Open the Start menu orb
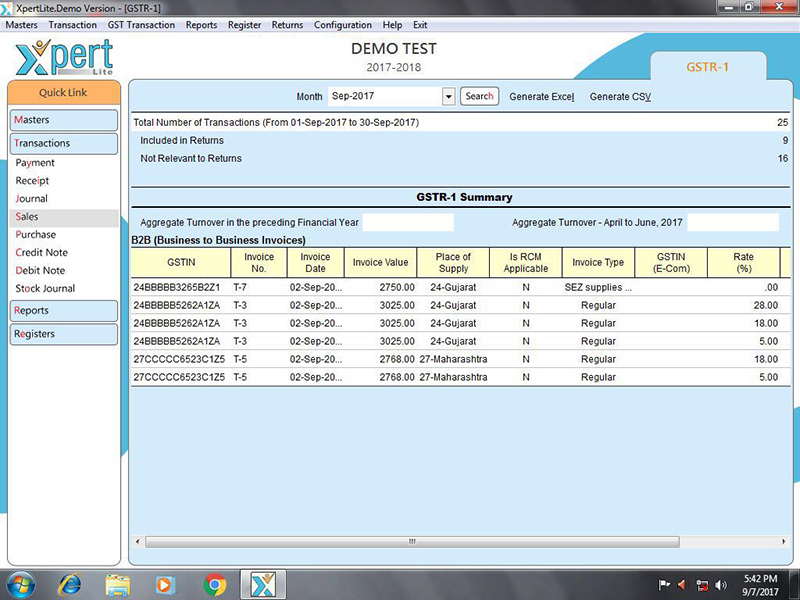Image resolution: width=800 pixels, height=600 pixels. click(21, 584)
